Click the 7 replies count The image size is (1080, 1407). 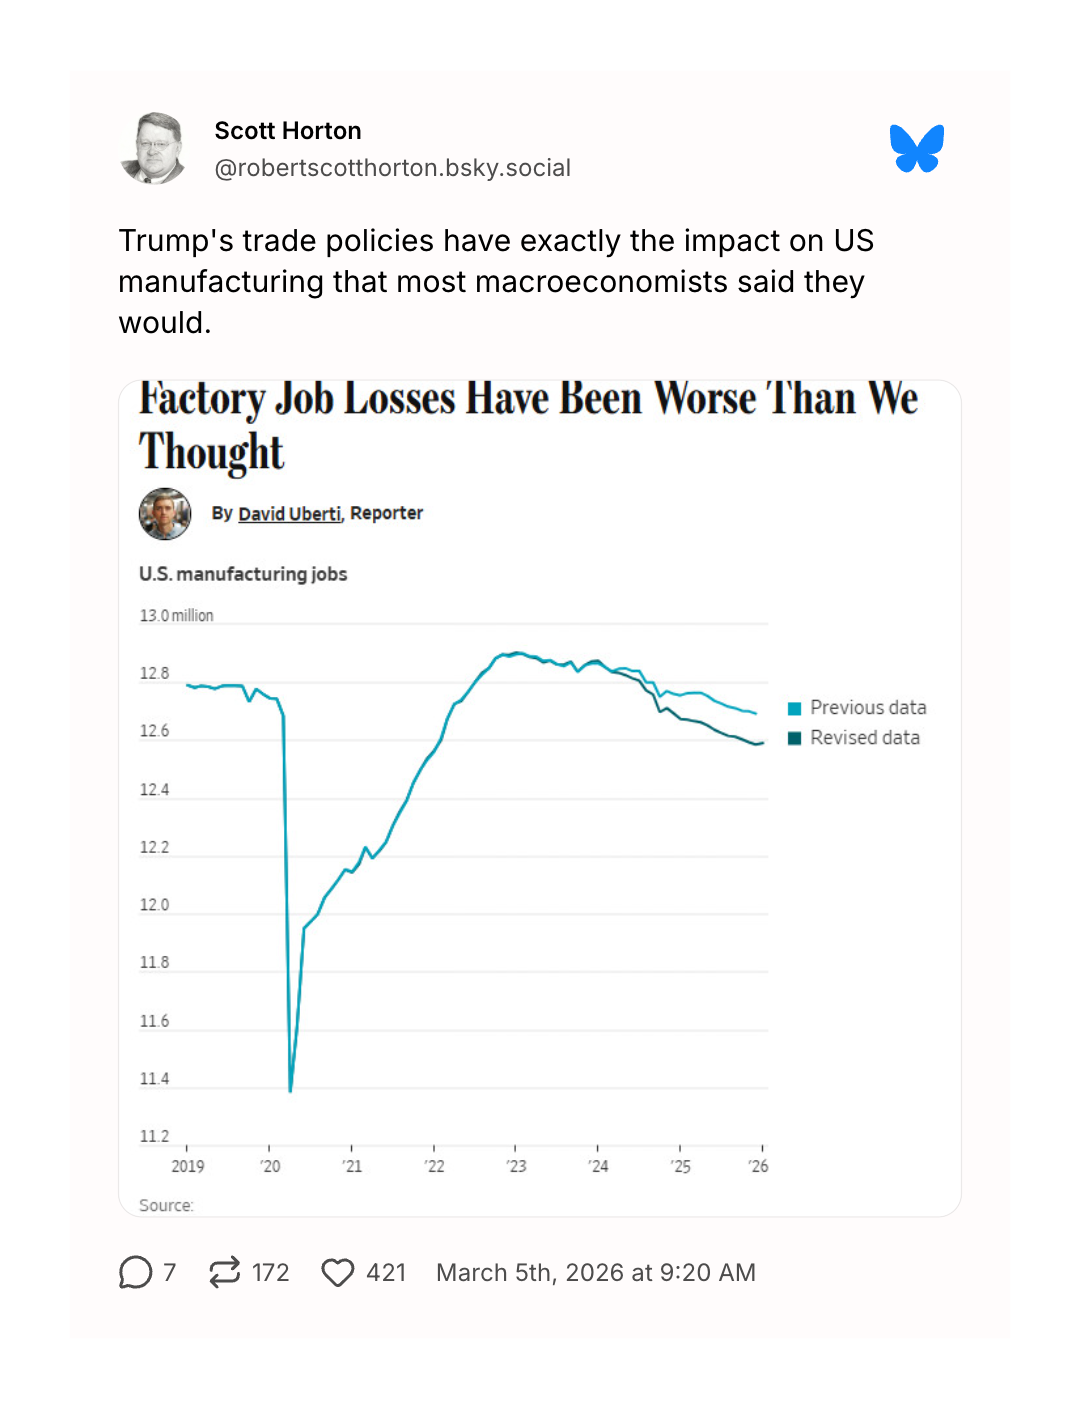(169, 1272)
